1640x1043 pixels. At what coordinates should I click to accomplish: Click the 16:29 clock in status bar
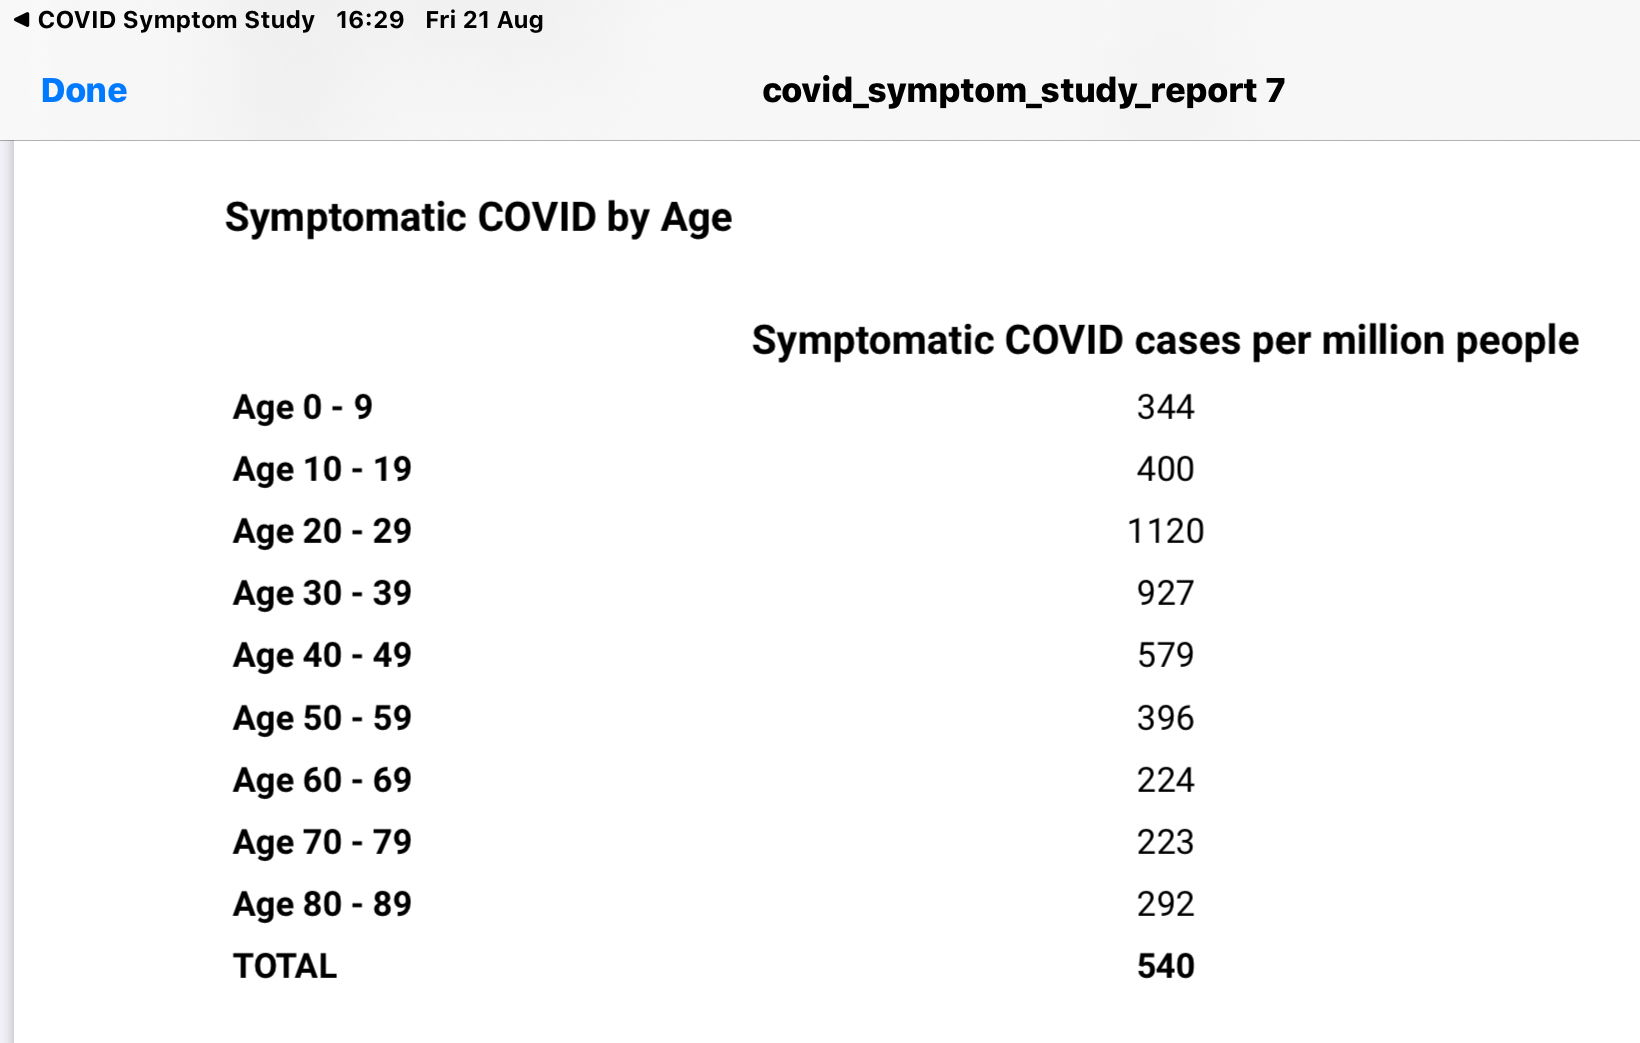coord(370,20)
